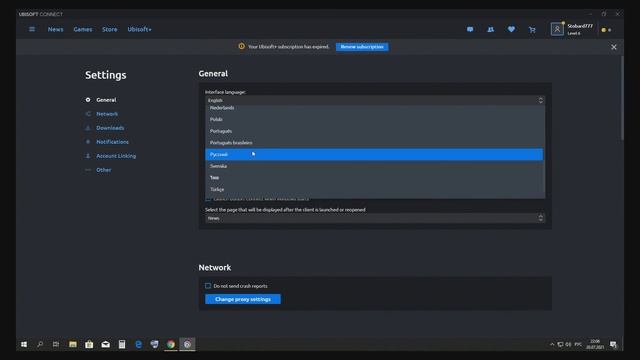Select Notifications in settings sidebar
The image size is (640, 360).
pyautogui.click(x=112, y=142)
